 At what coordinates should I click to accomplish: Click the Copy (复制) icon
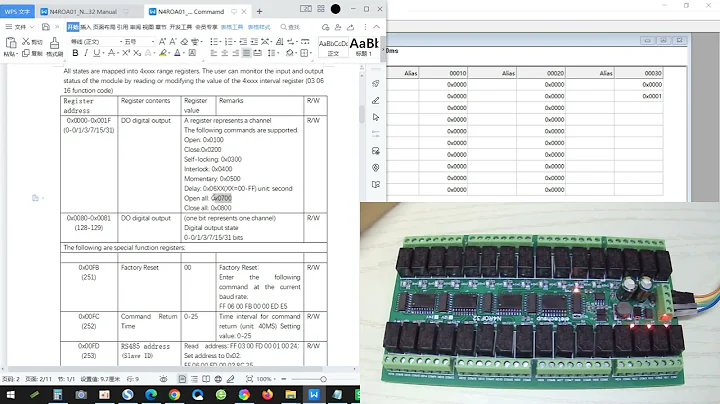[x=26, y=53]
